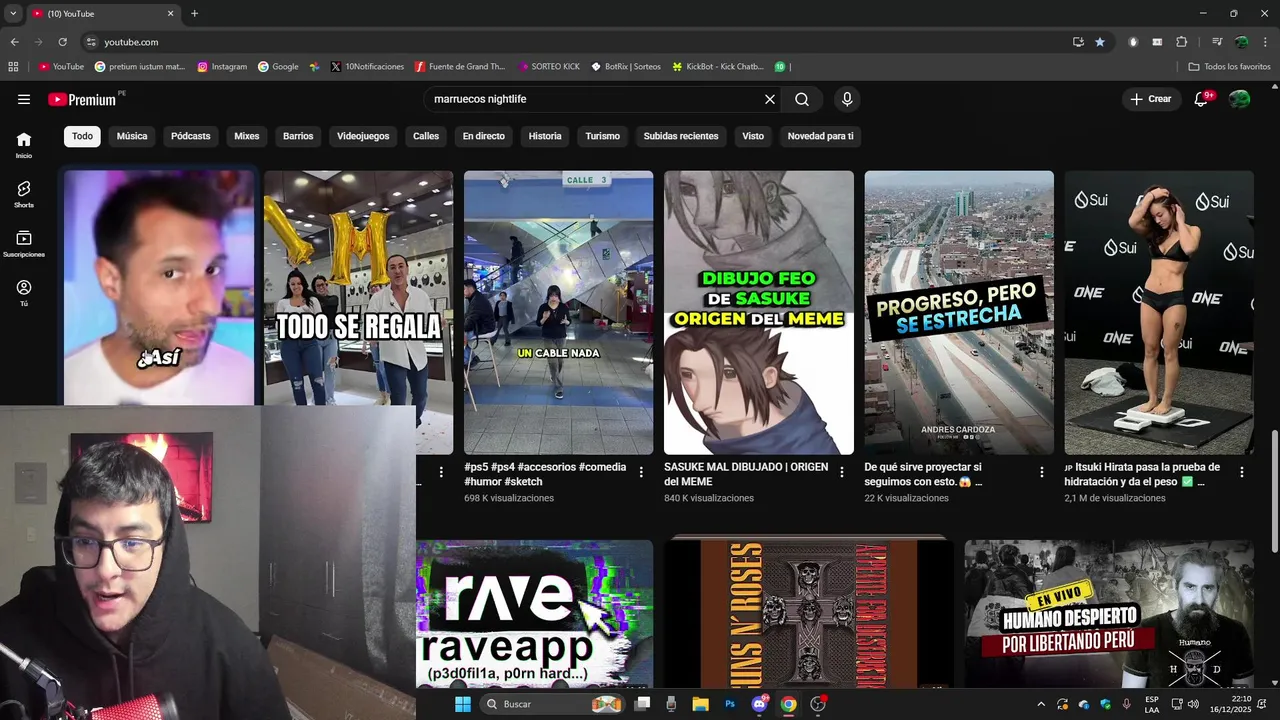The width and height of the screenshot is (1280, 720).
Task: Open Suscripciones from the sidebar
Action: tap(24, 244)
